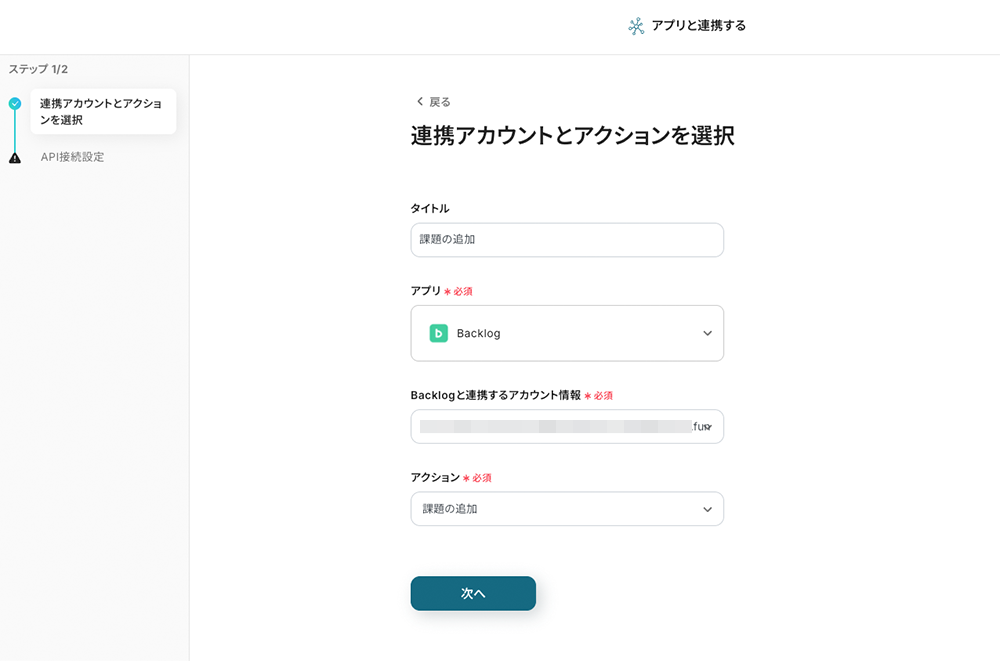Click the chevron arrow in アクション field

coord(707,509)
